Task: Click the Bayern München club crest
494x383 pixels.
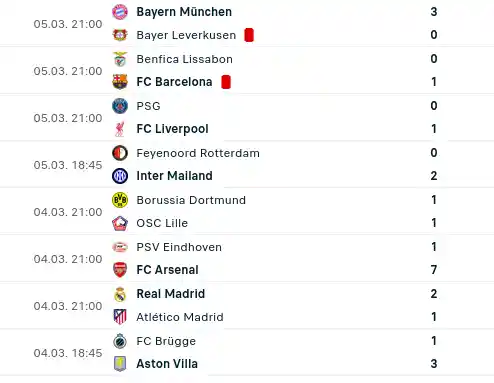Action: click(120, 12)
